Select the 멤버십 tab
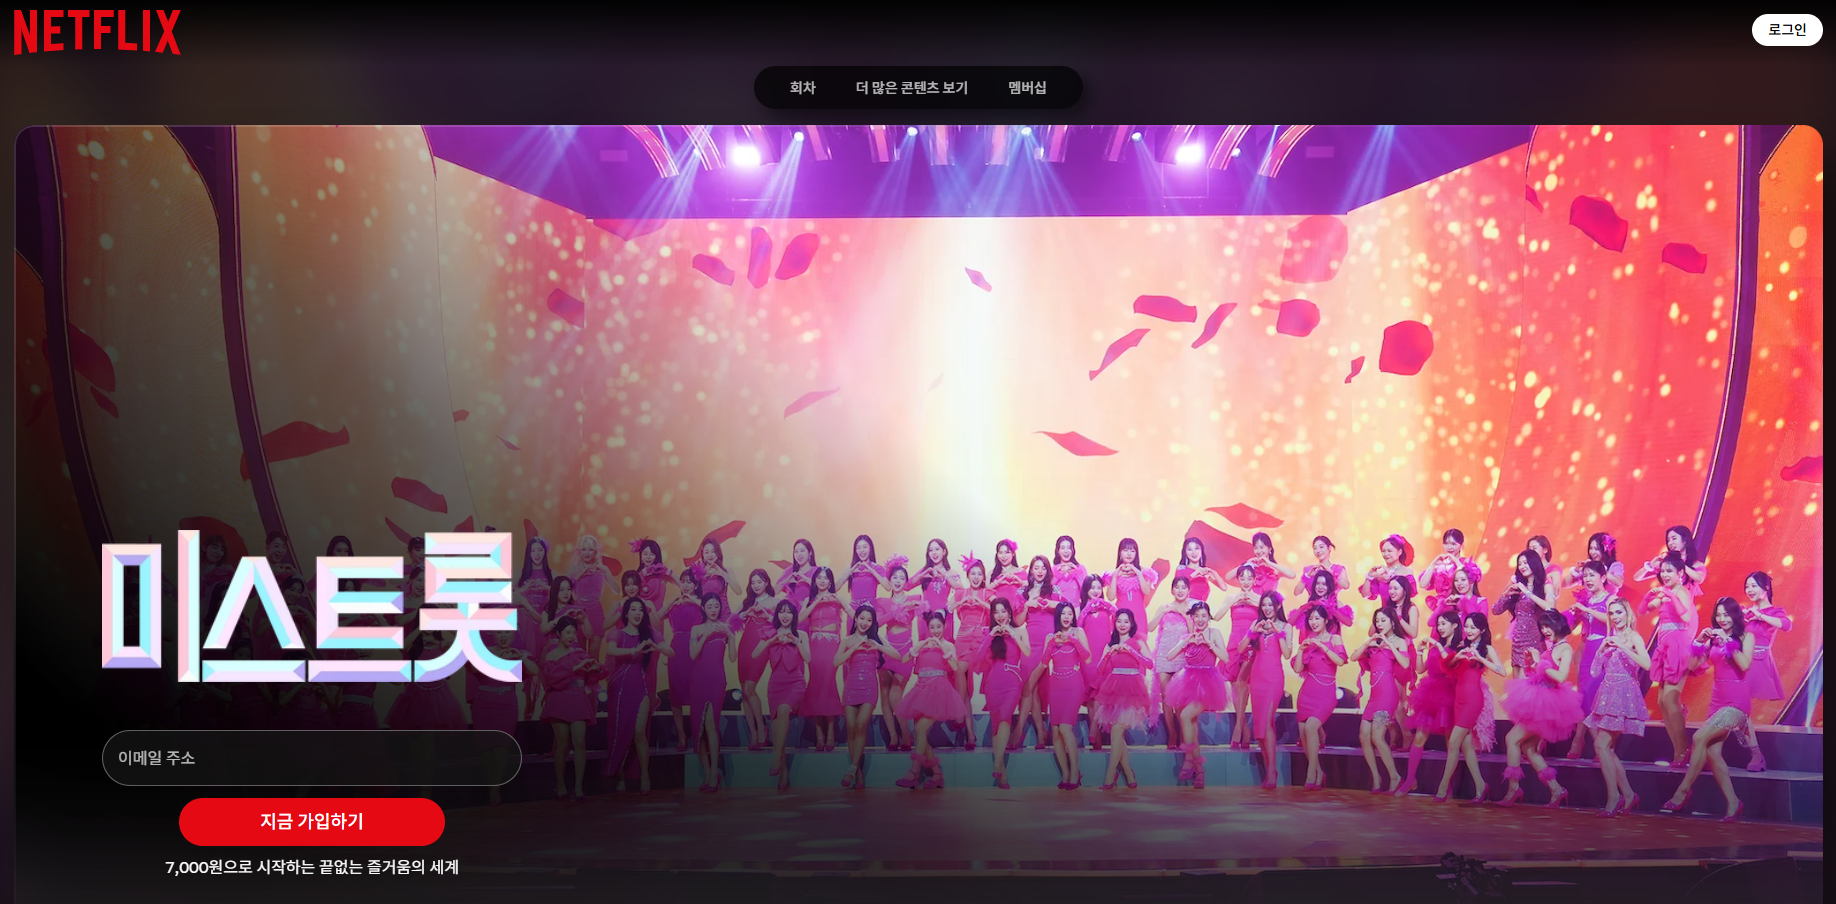The width and height of the screenshot is (1836, 904). 1027,88
